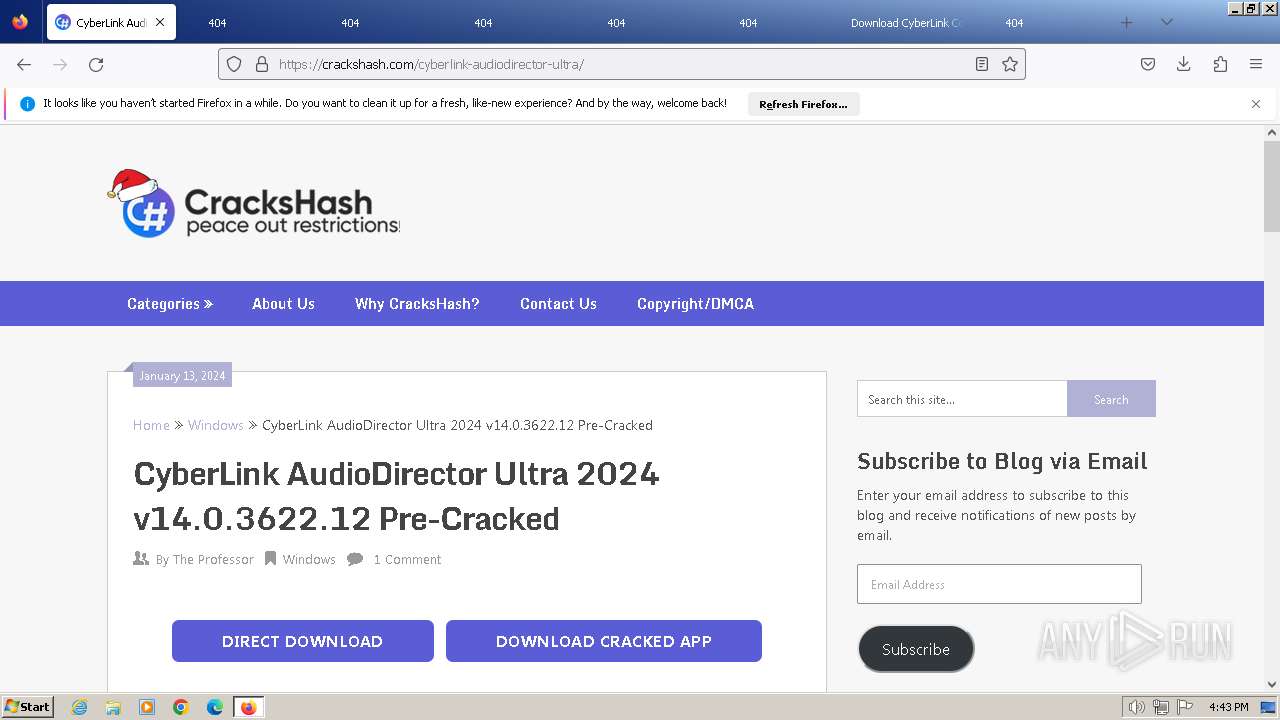
Task: Switch to the Download CyberLink tab
Action: click(x=906, y=23)
